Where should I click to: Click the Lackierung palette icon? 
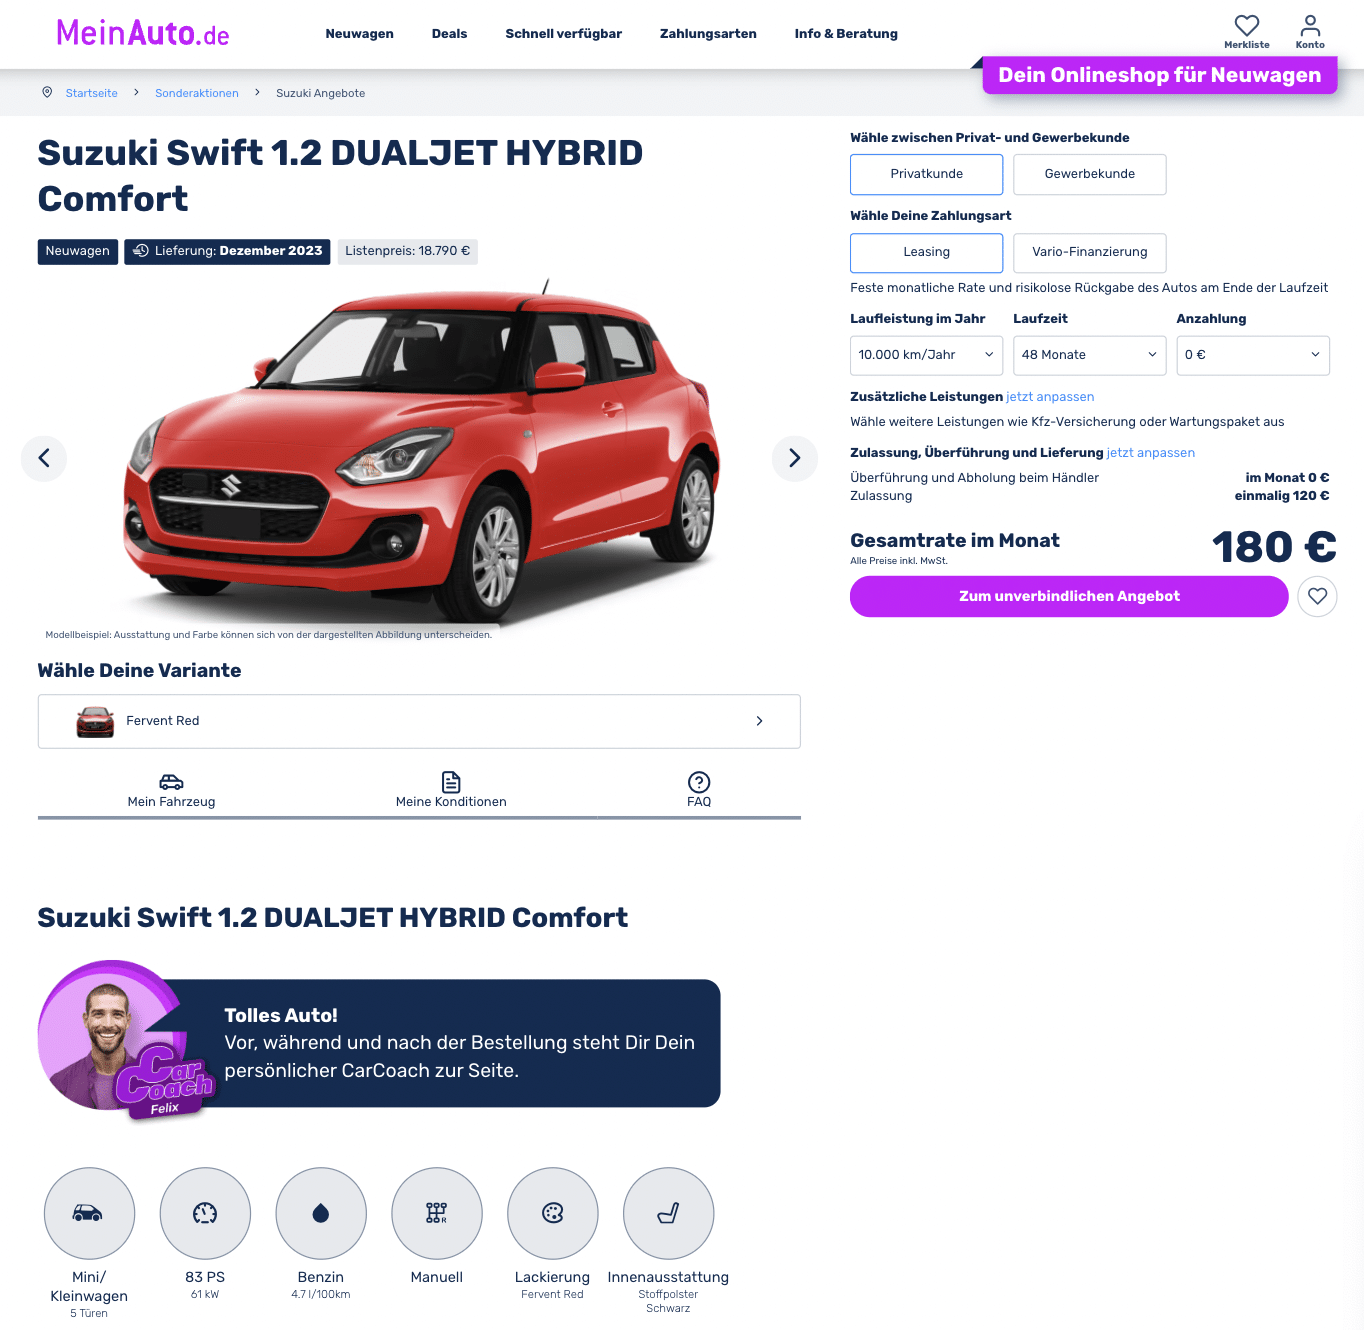click(553, 1213)
